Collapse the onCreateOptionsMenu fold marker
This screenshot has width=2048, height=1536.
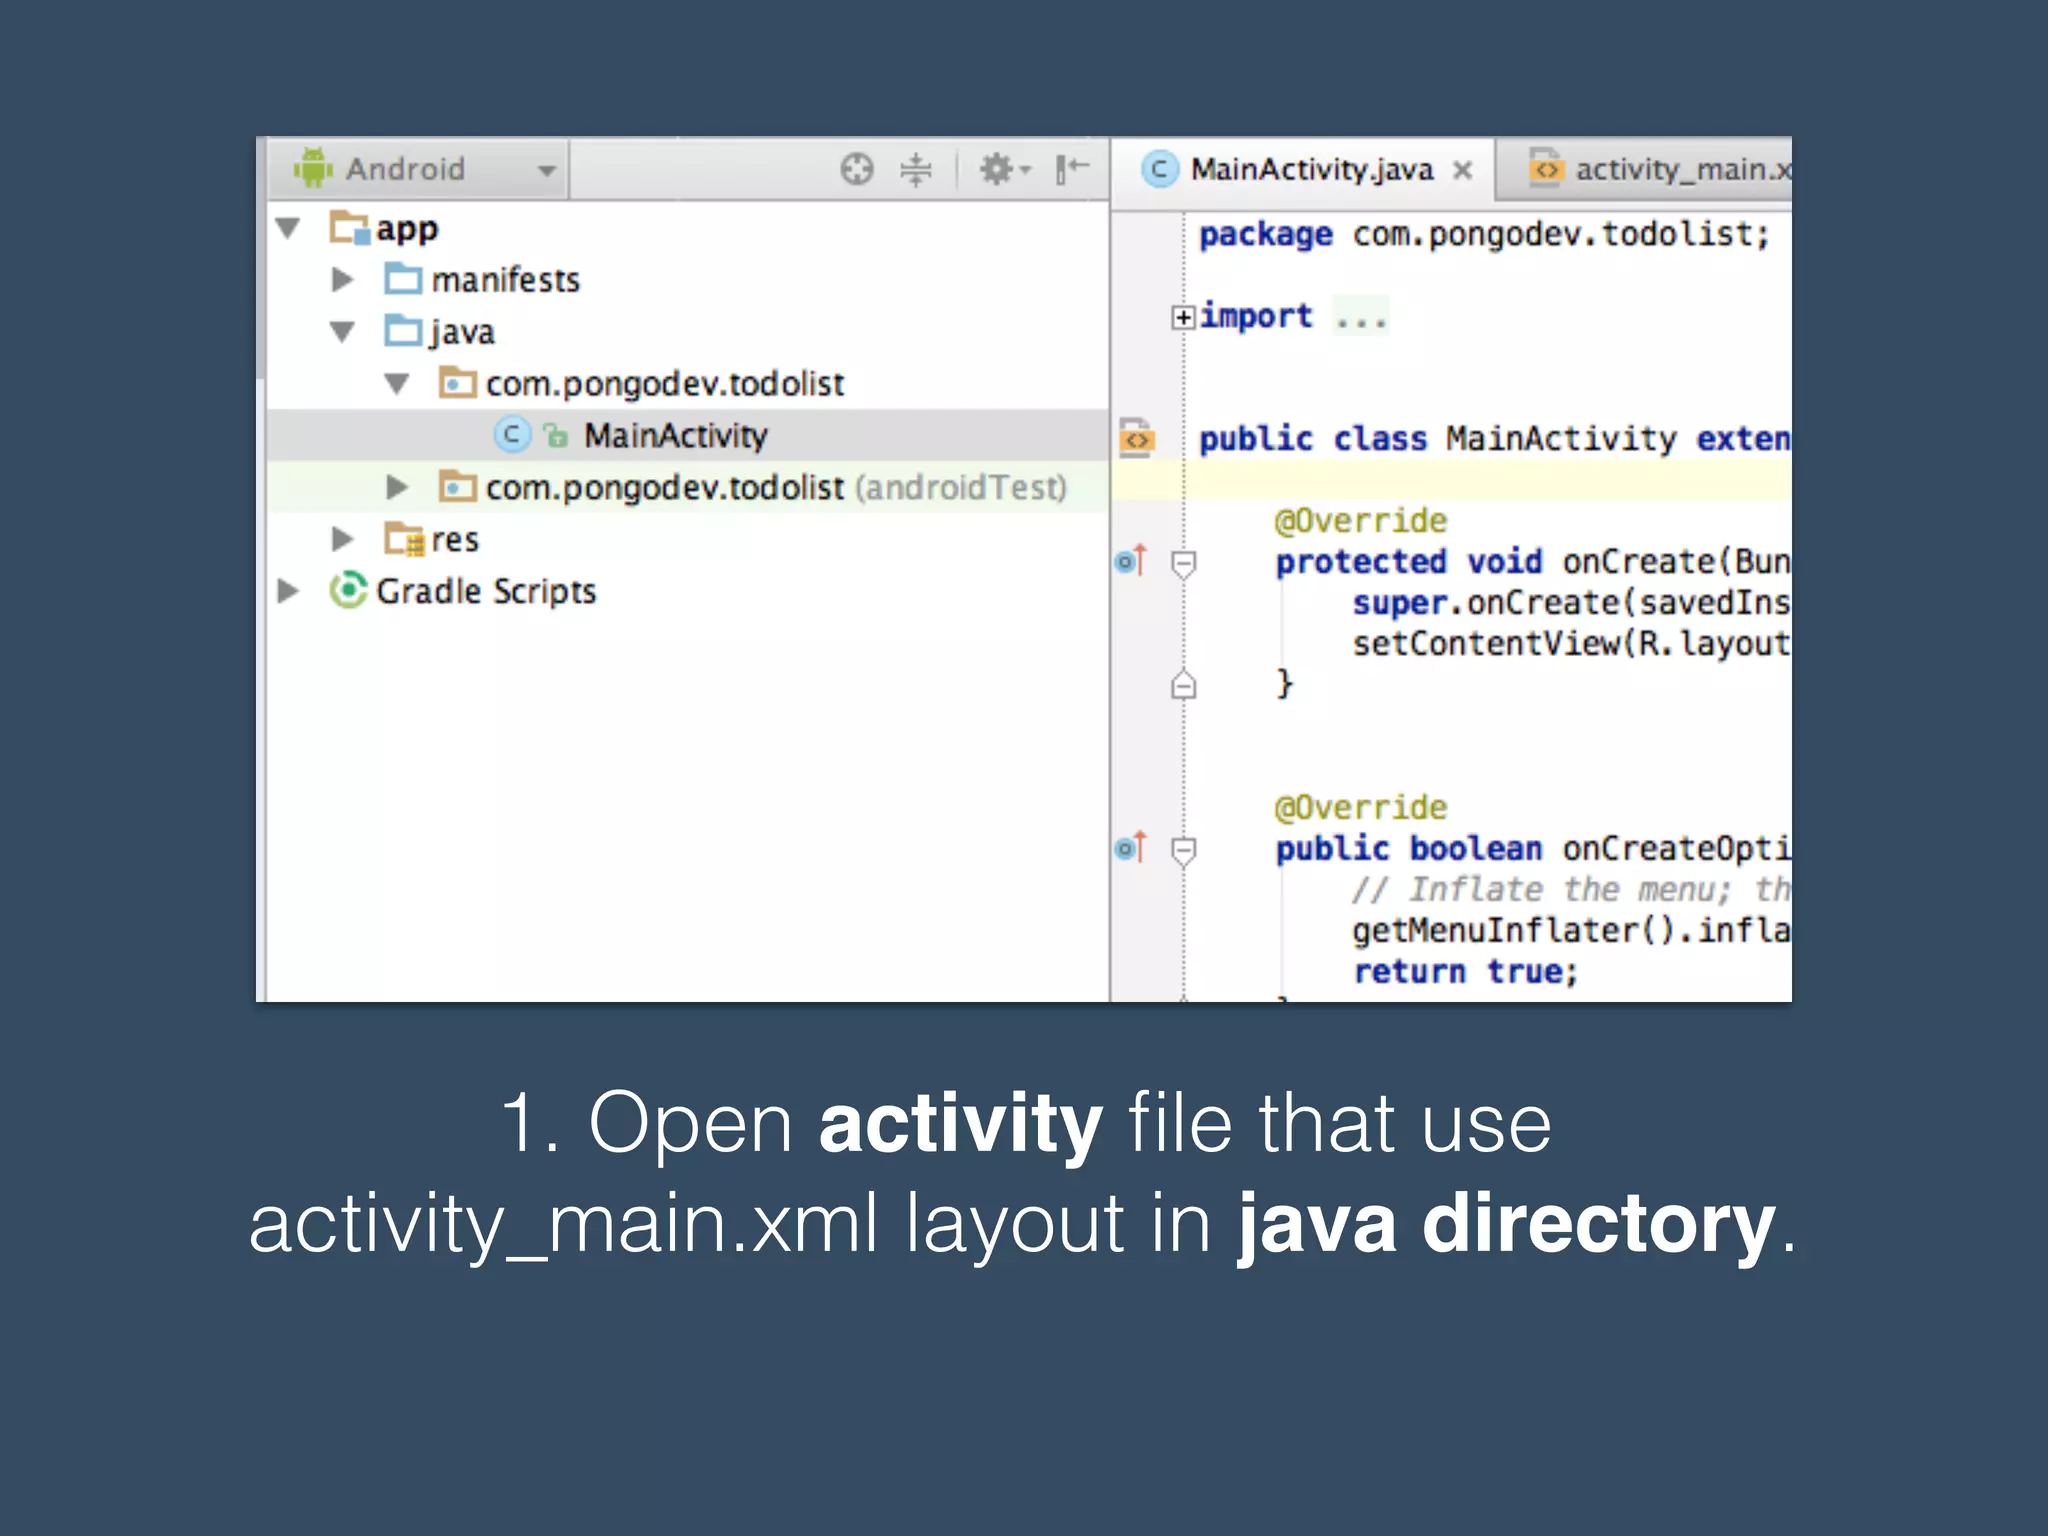tap(1183, 851)
